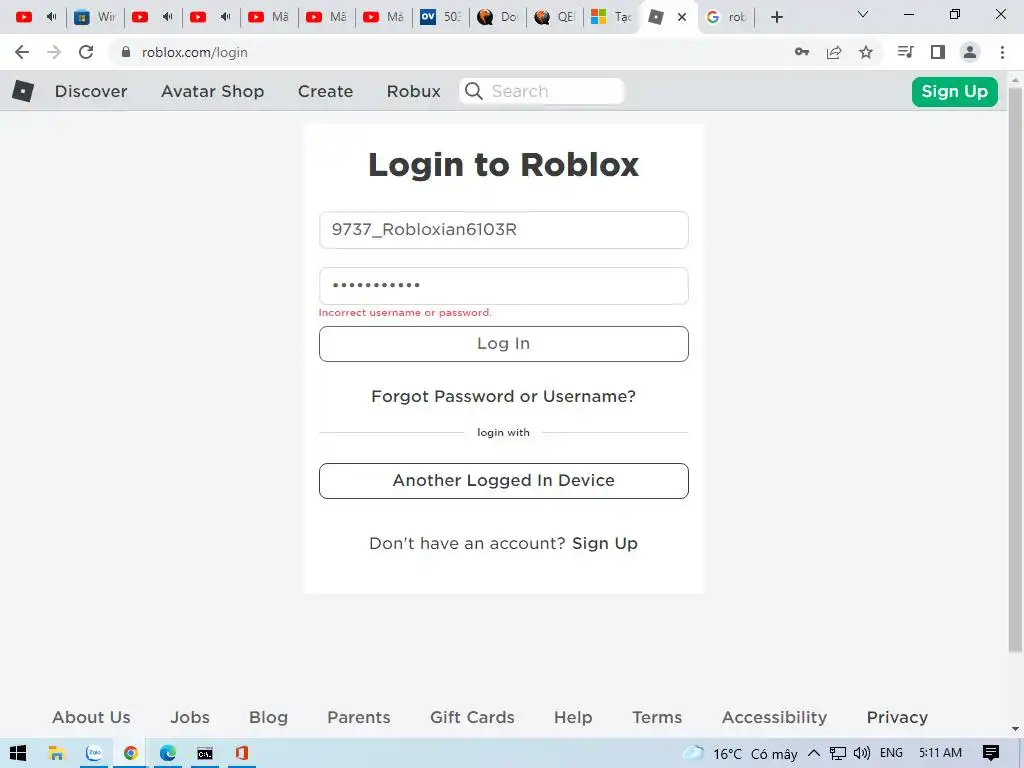Toggle the browser side panel icon
This screenshot has height=768, width=1024.
[938, 52]
